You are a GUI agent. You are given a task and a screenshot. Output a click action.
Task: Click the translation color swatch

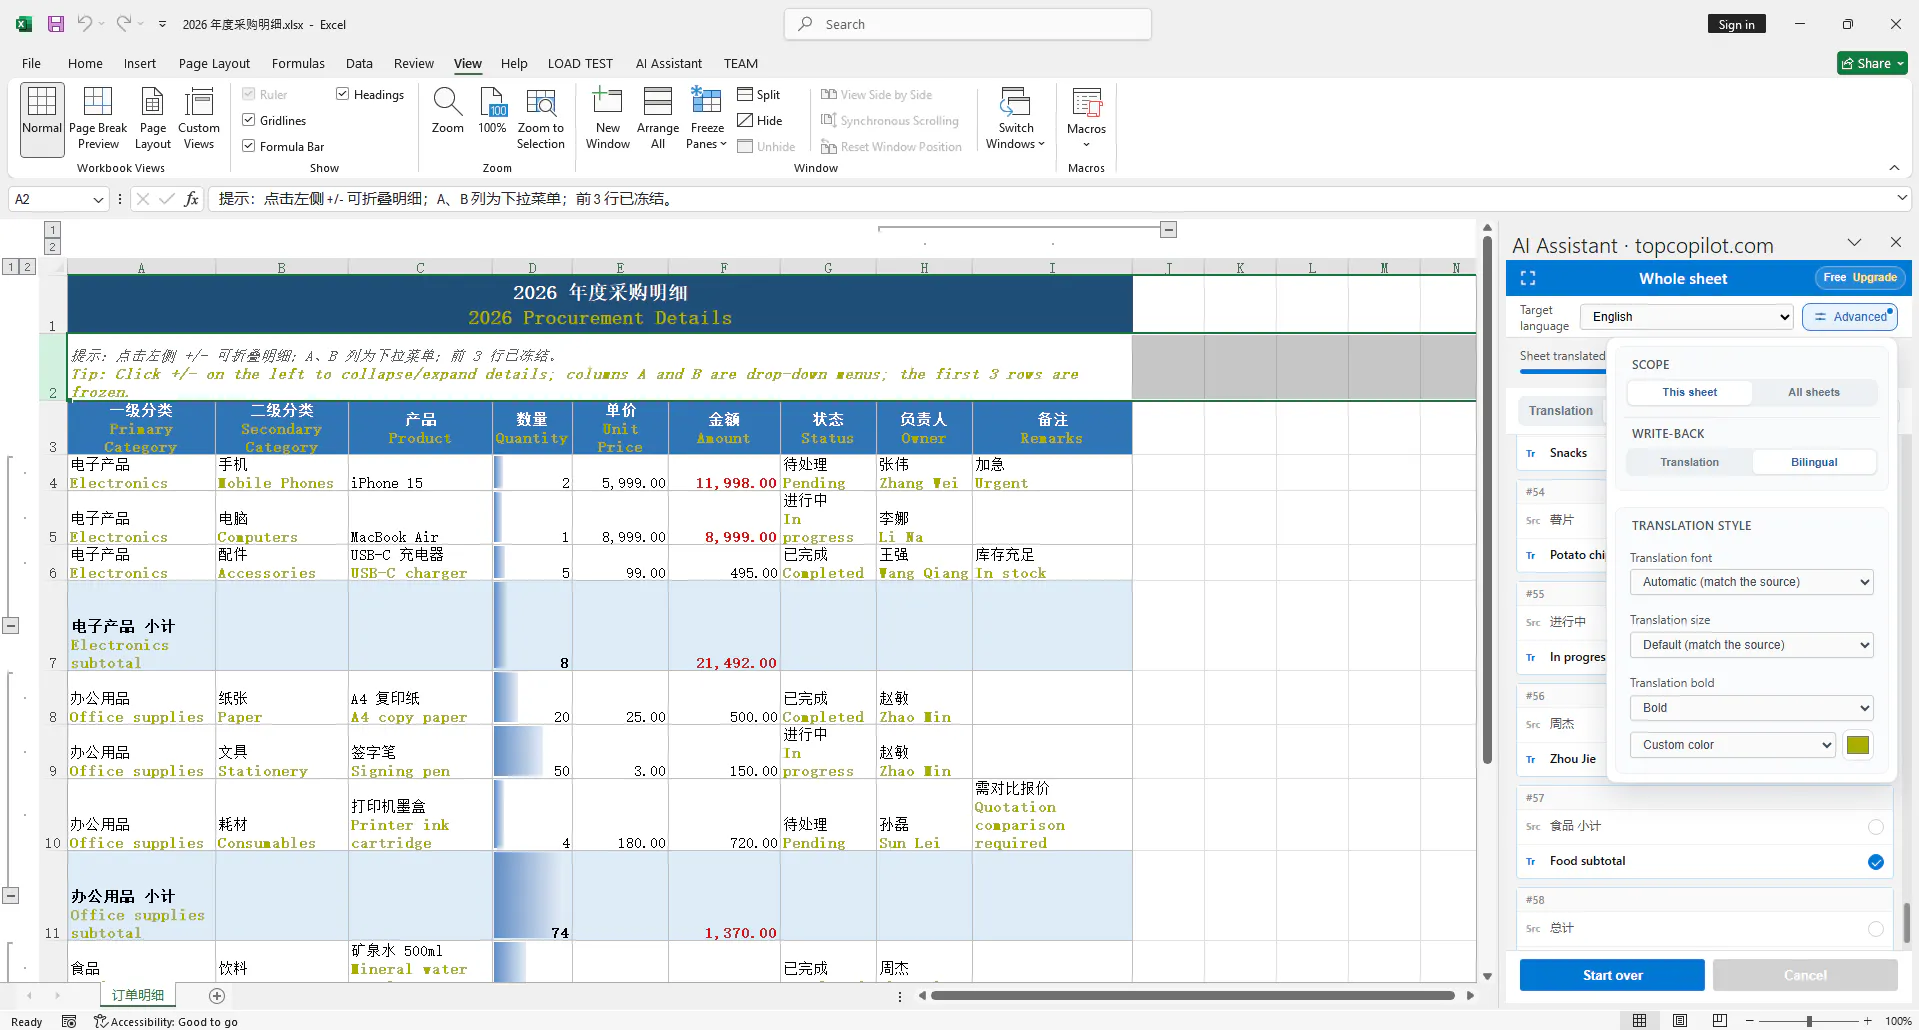point(1858,745)
